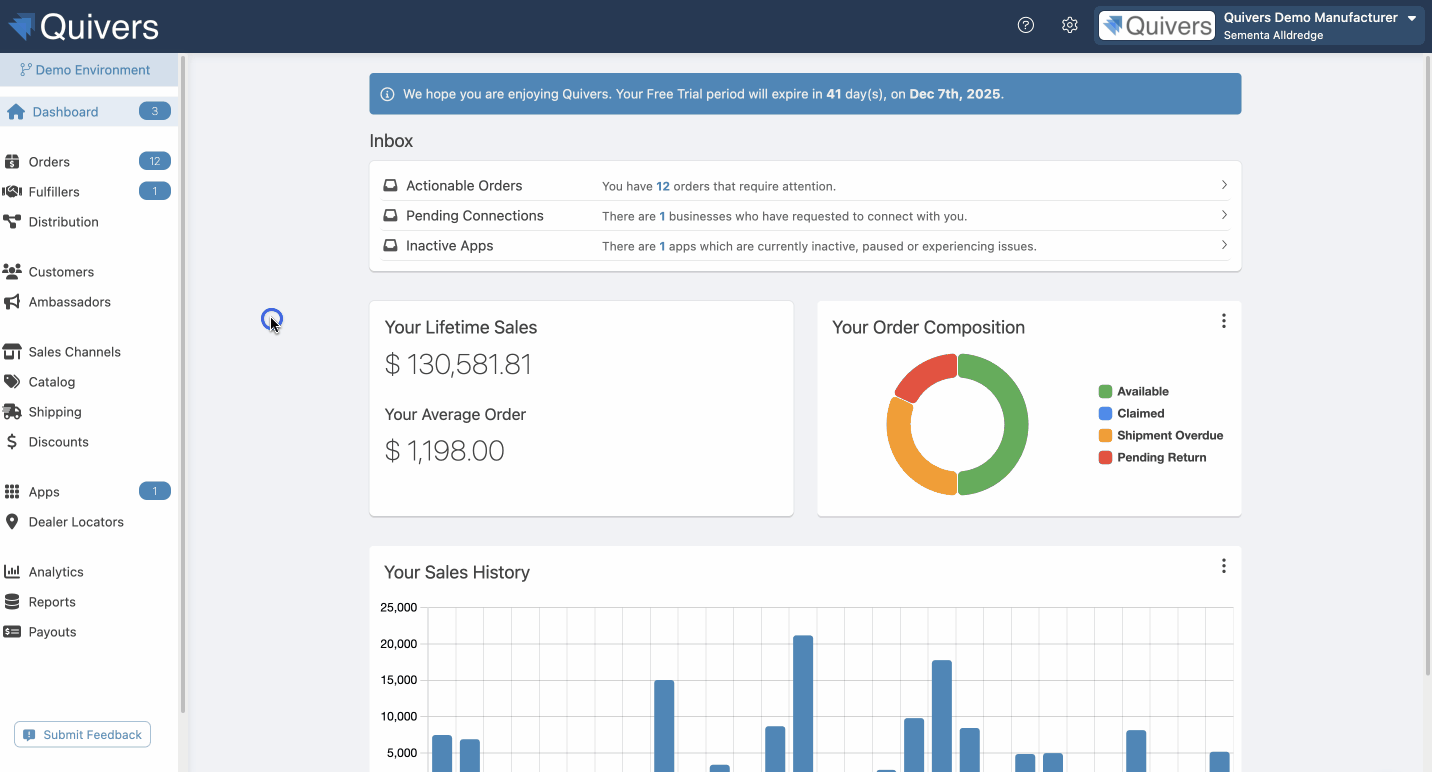Image resolution: width=1432 pixels, height=772 pixels.
Task: Toggle Pending Return legend item
Action: click(1161, 458)
